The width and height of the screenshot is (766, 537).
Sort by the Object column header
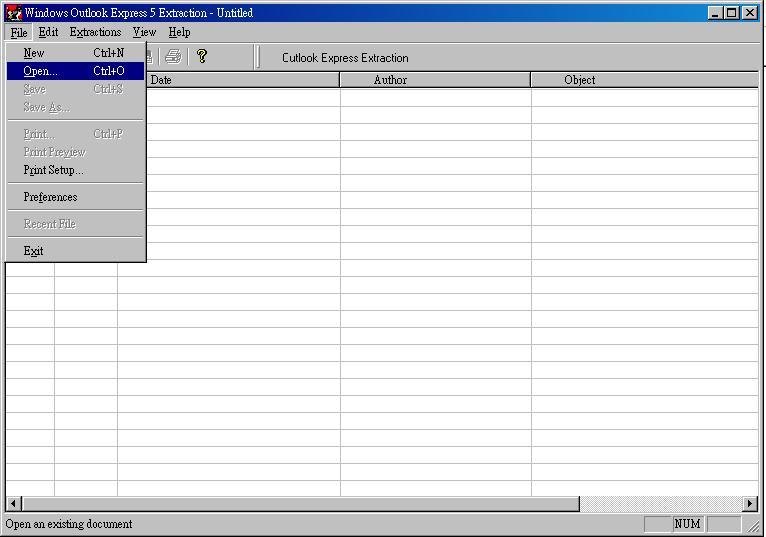(x=645, y=80)
